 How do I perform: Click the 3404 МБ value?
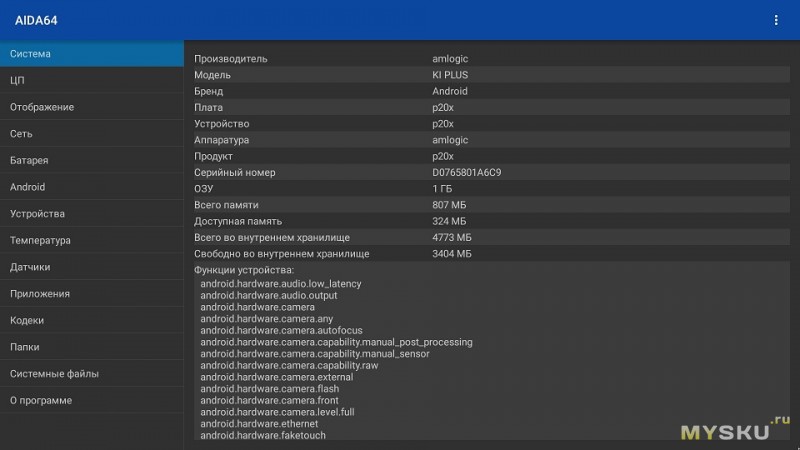point(452,254)
